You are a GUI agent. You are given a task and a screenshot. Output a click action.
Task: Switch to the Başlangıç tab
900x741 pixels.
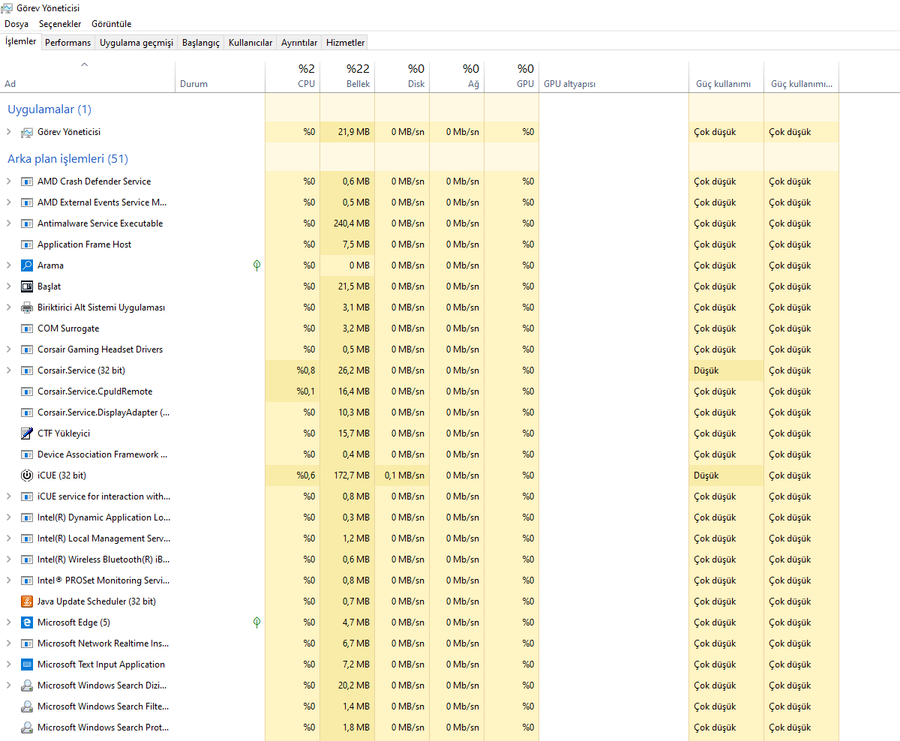pyautogui.click(x=201, y=42)
